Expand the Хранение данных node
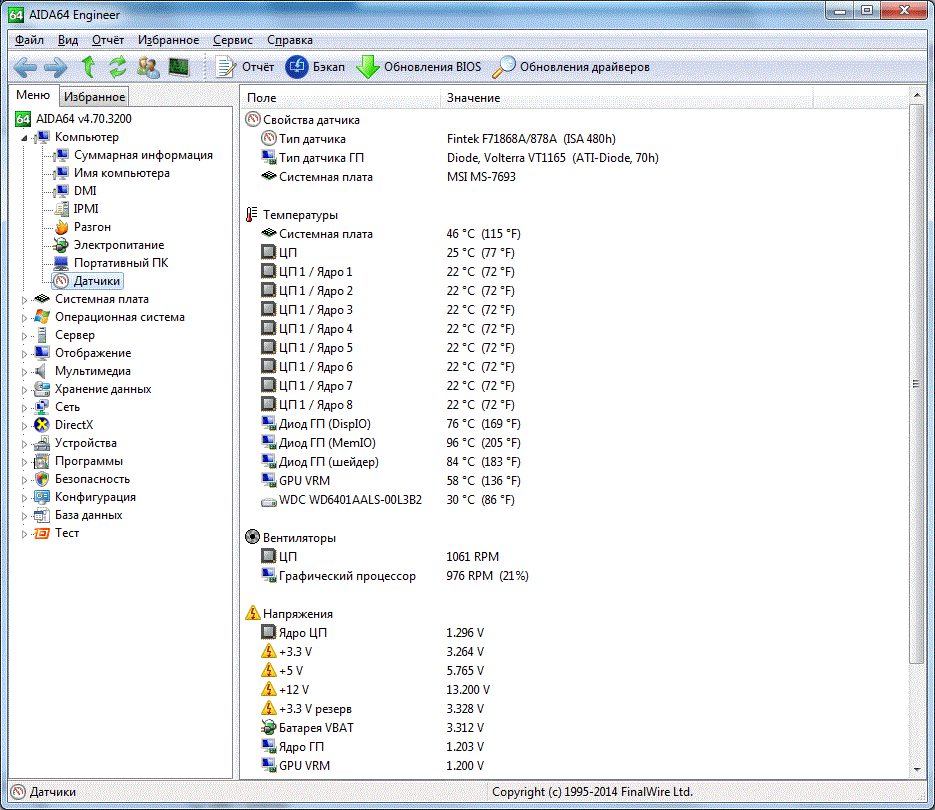The width and height of the screenshot is (935, 810). tap(24, 390)
